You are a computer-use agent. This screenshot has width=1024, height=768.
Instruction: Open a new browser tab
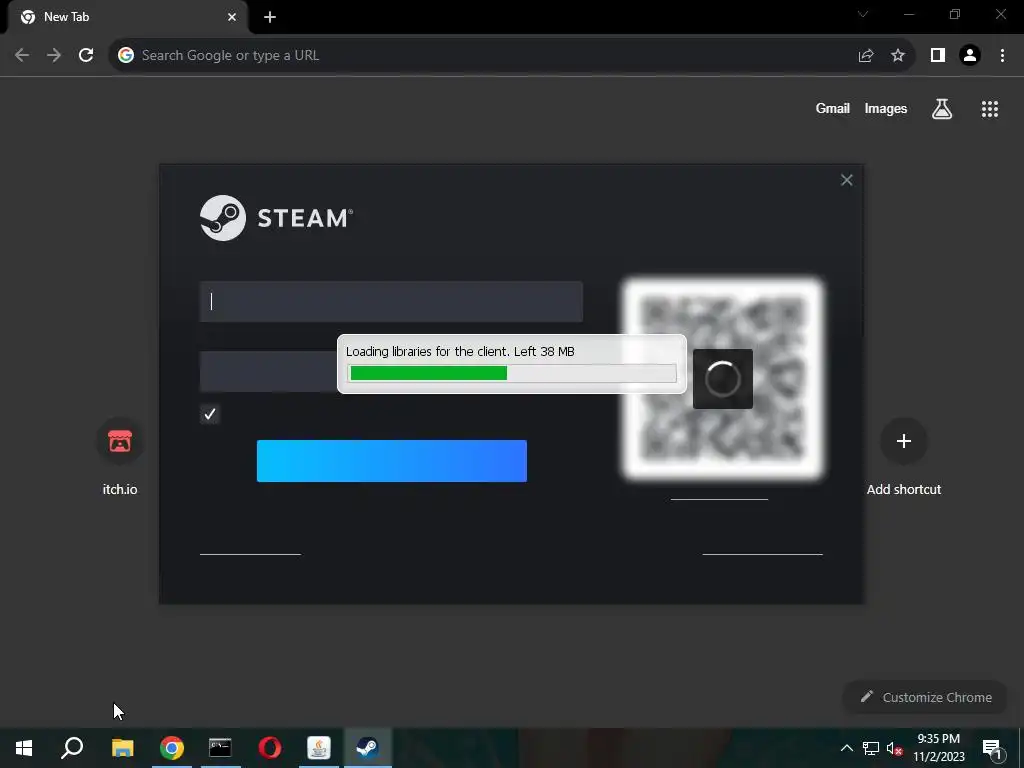coord(270,17)
